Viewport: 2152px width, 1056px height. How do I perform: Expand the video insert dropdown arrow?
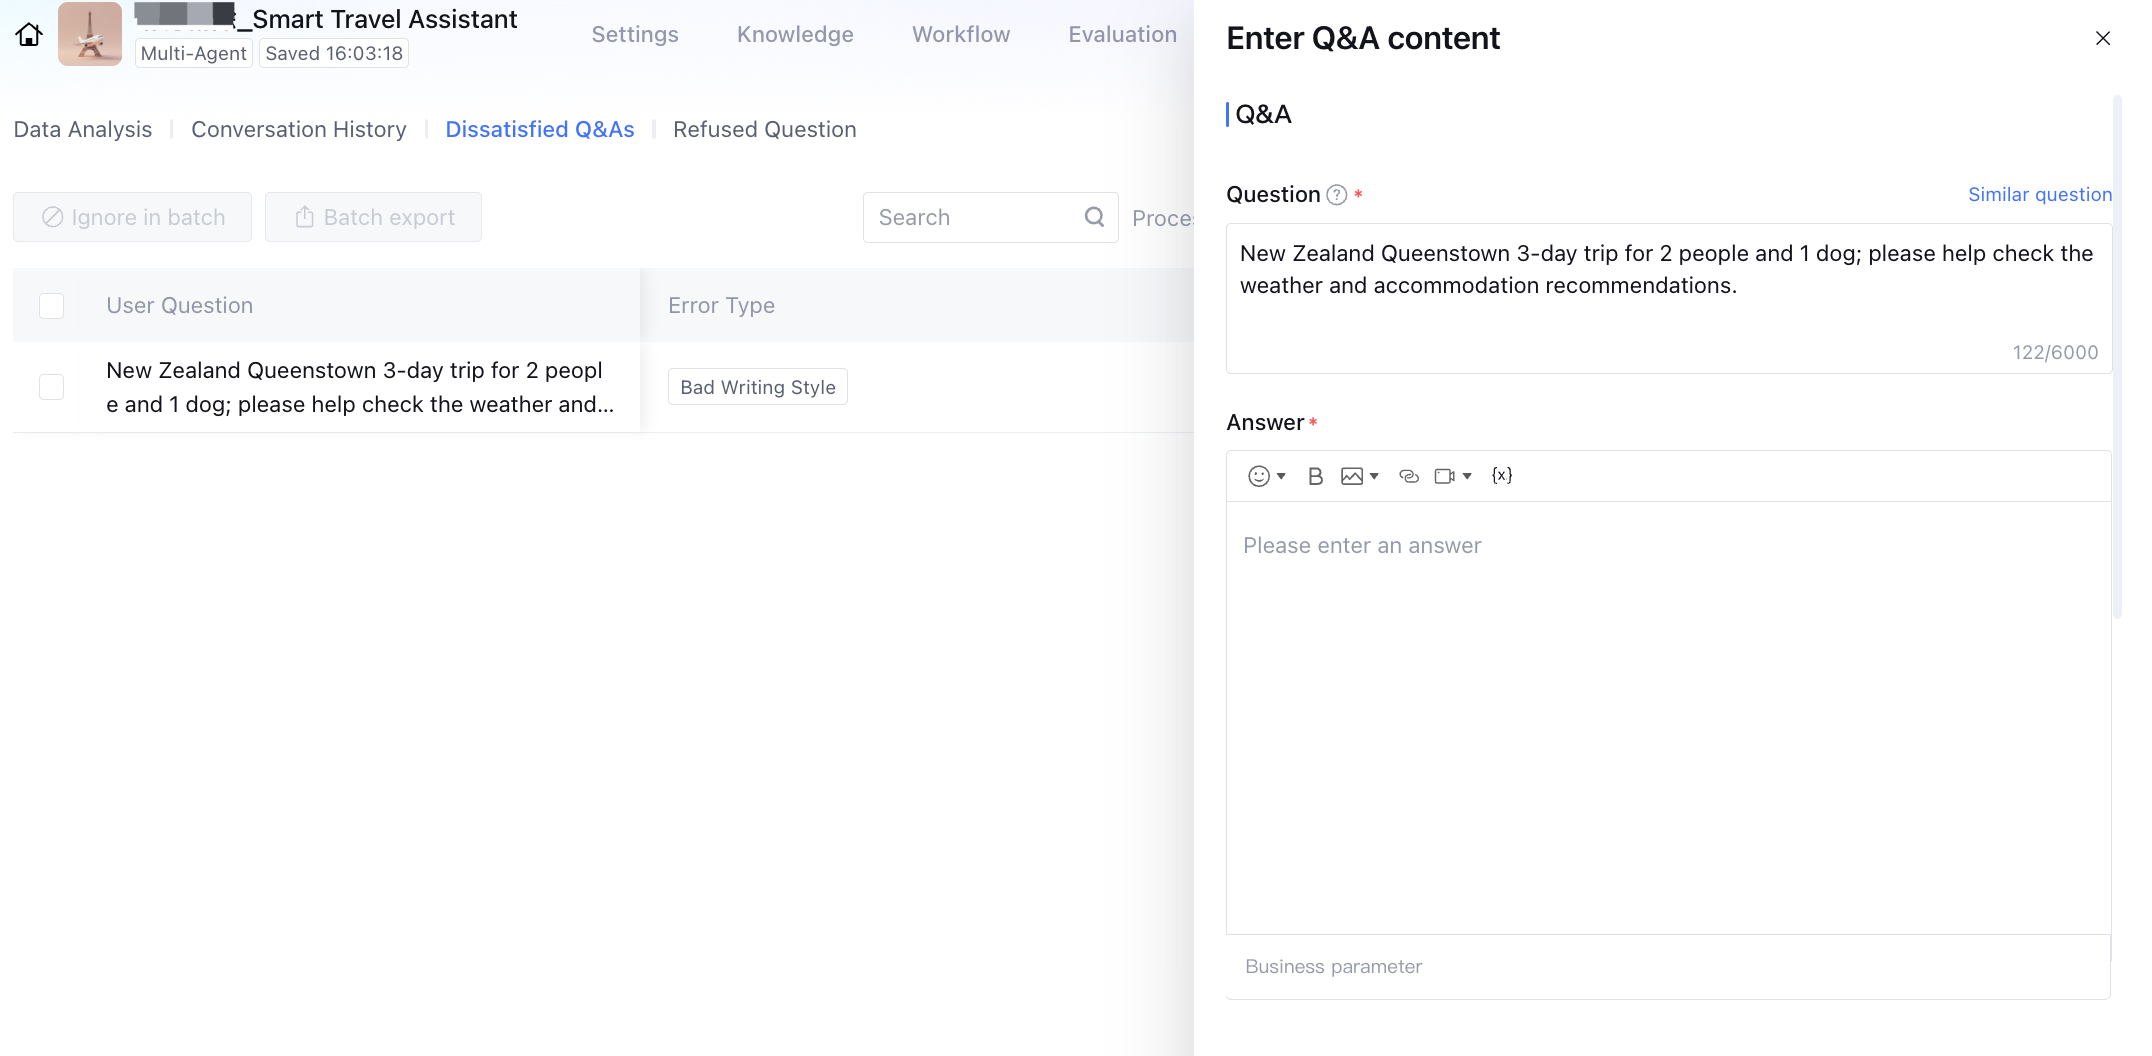point(1467,476)
